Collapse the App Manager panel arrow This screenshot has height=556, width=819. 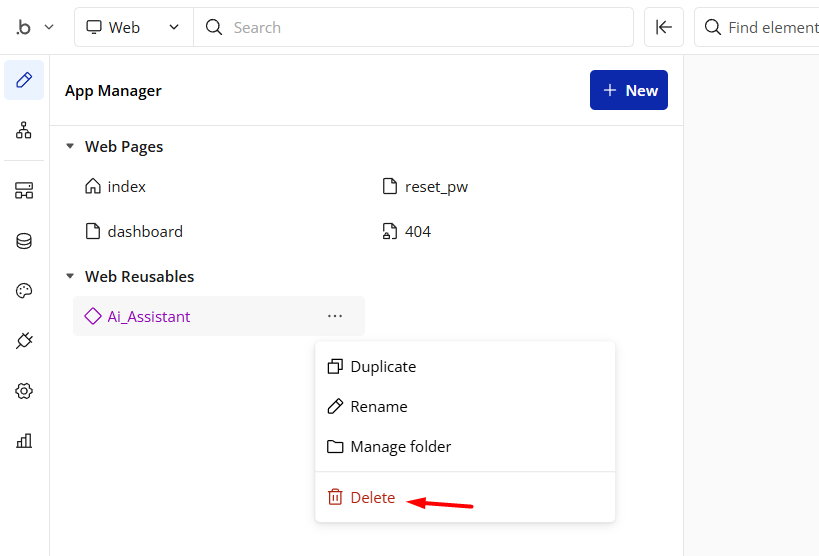tap(664, 28)
